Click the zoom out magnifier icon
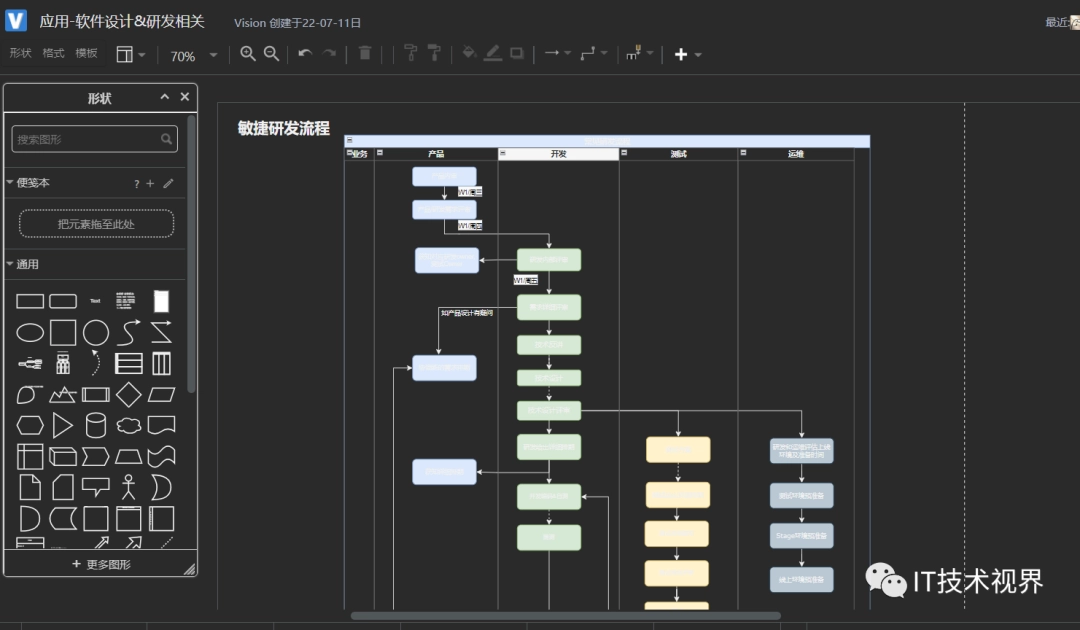The image size is (1080, 630). [x=271, y=54]
